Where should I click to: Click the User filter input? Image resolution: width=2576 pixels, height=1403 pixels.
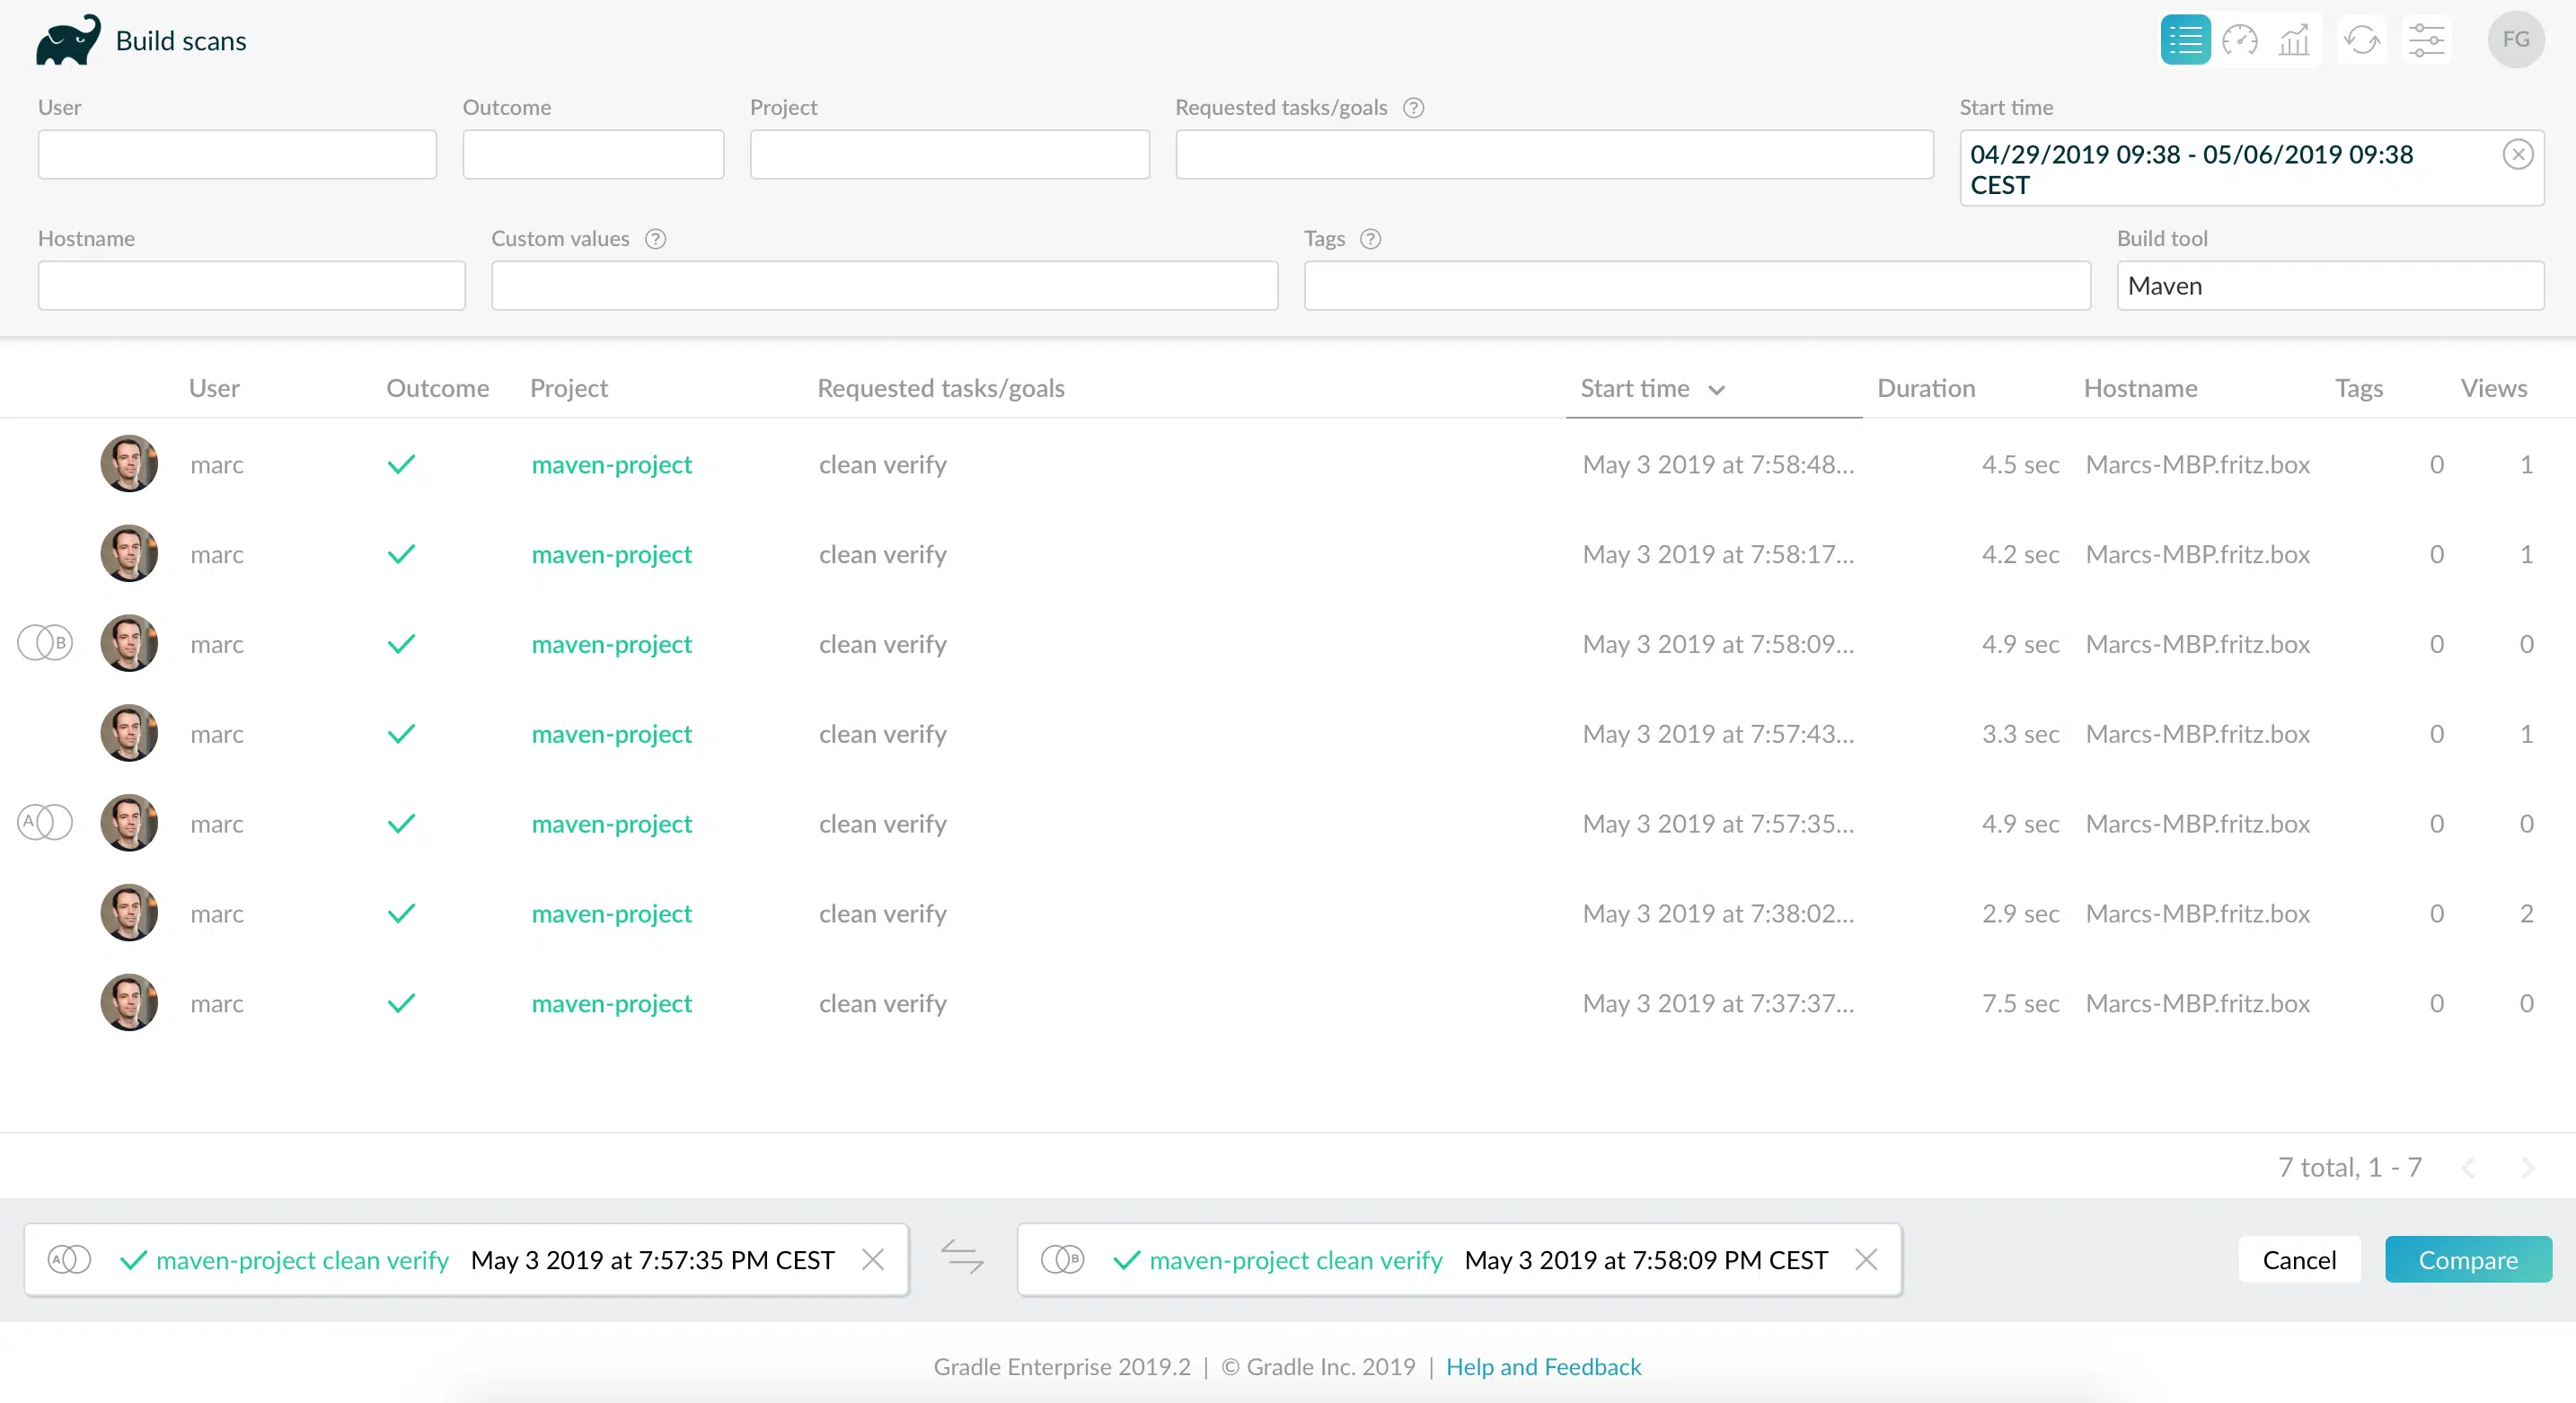[237, 155]
